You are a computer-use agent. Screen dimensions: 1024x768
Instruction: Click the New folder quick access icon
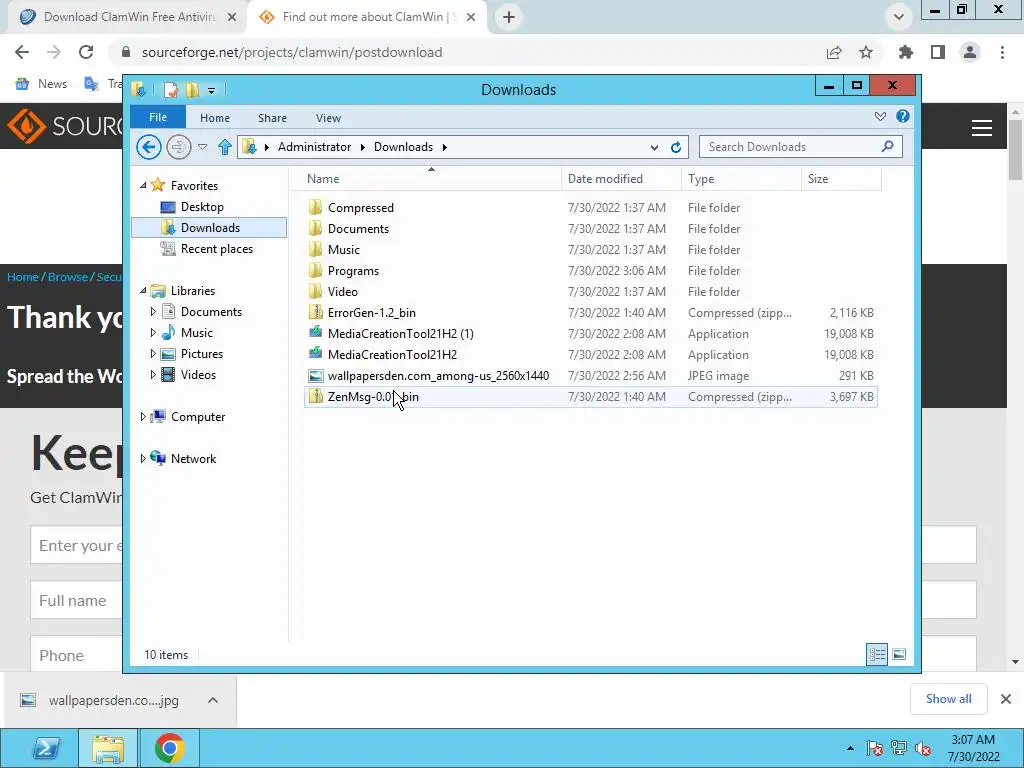click(192, 89)
